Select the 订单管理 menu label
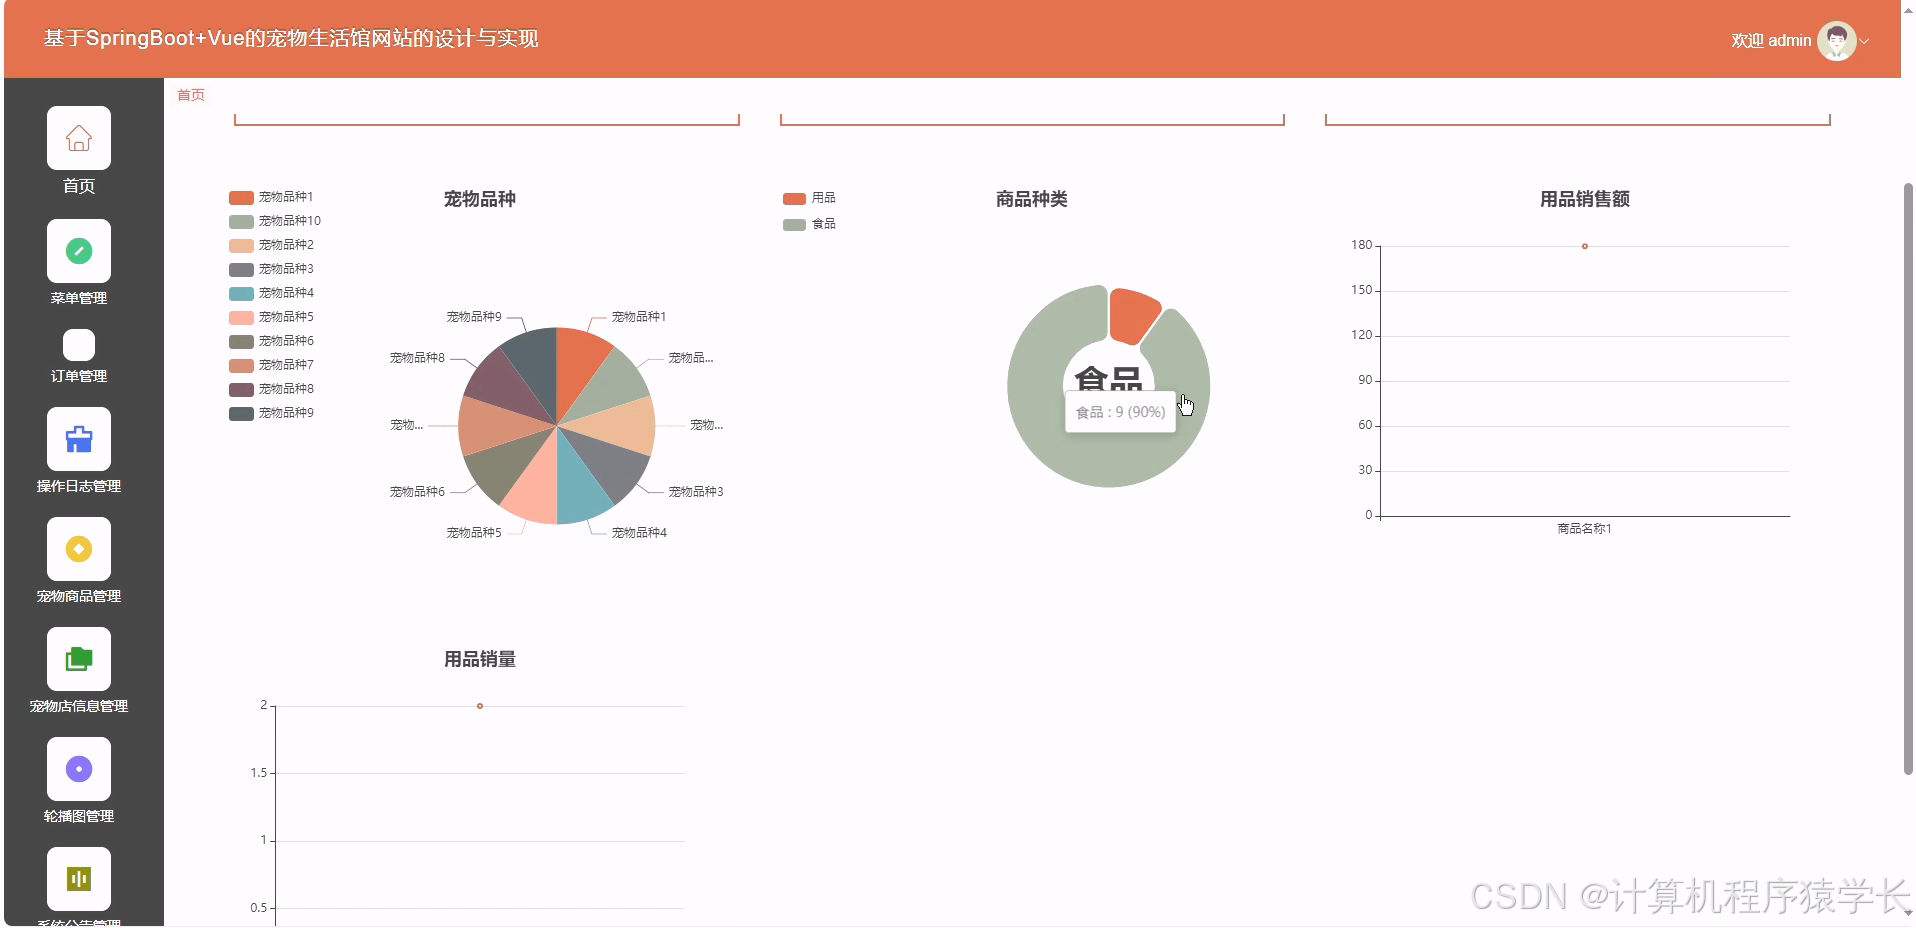Image resolution: width=1916 pixels, height=928 pixels. point(79,376)
